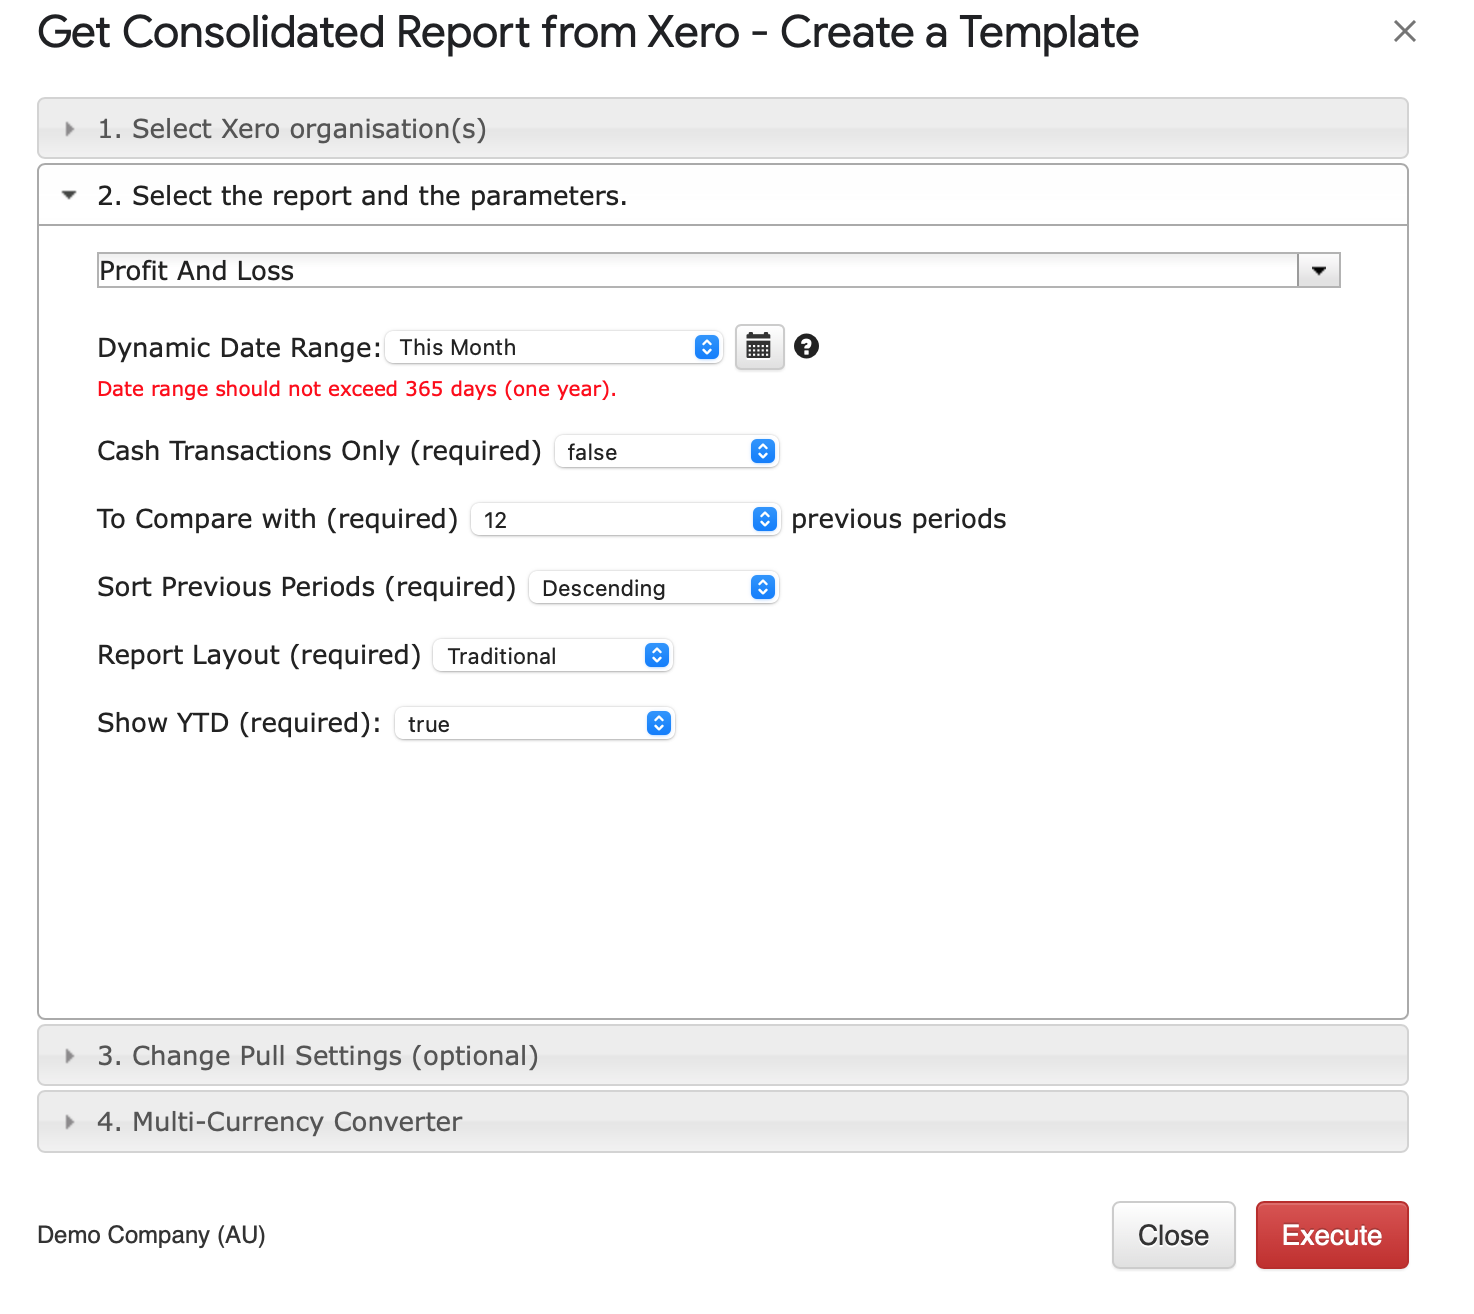
Task: Open the calendar date picker icon
Action: pos(759,347)
